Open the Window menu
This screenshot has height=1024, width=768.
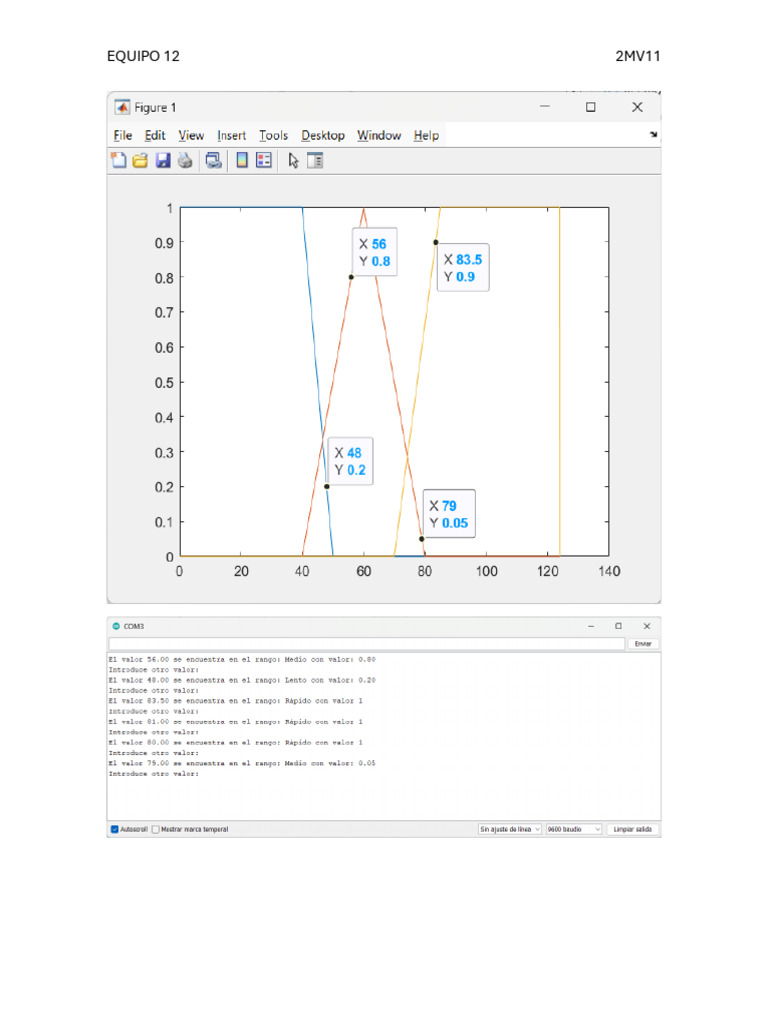379,135
